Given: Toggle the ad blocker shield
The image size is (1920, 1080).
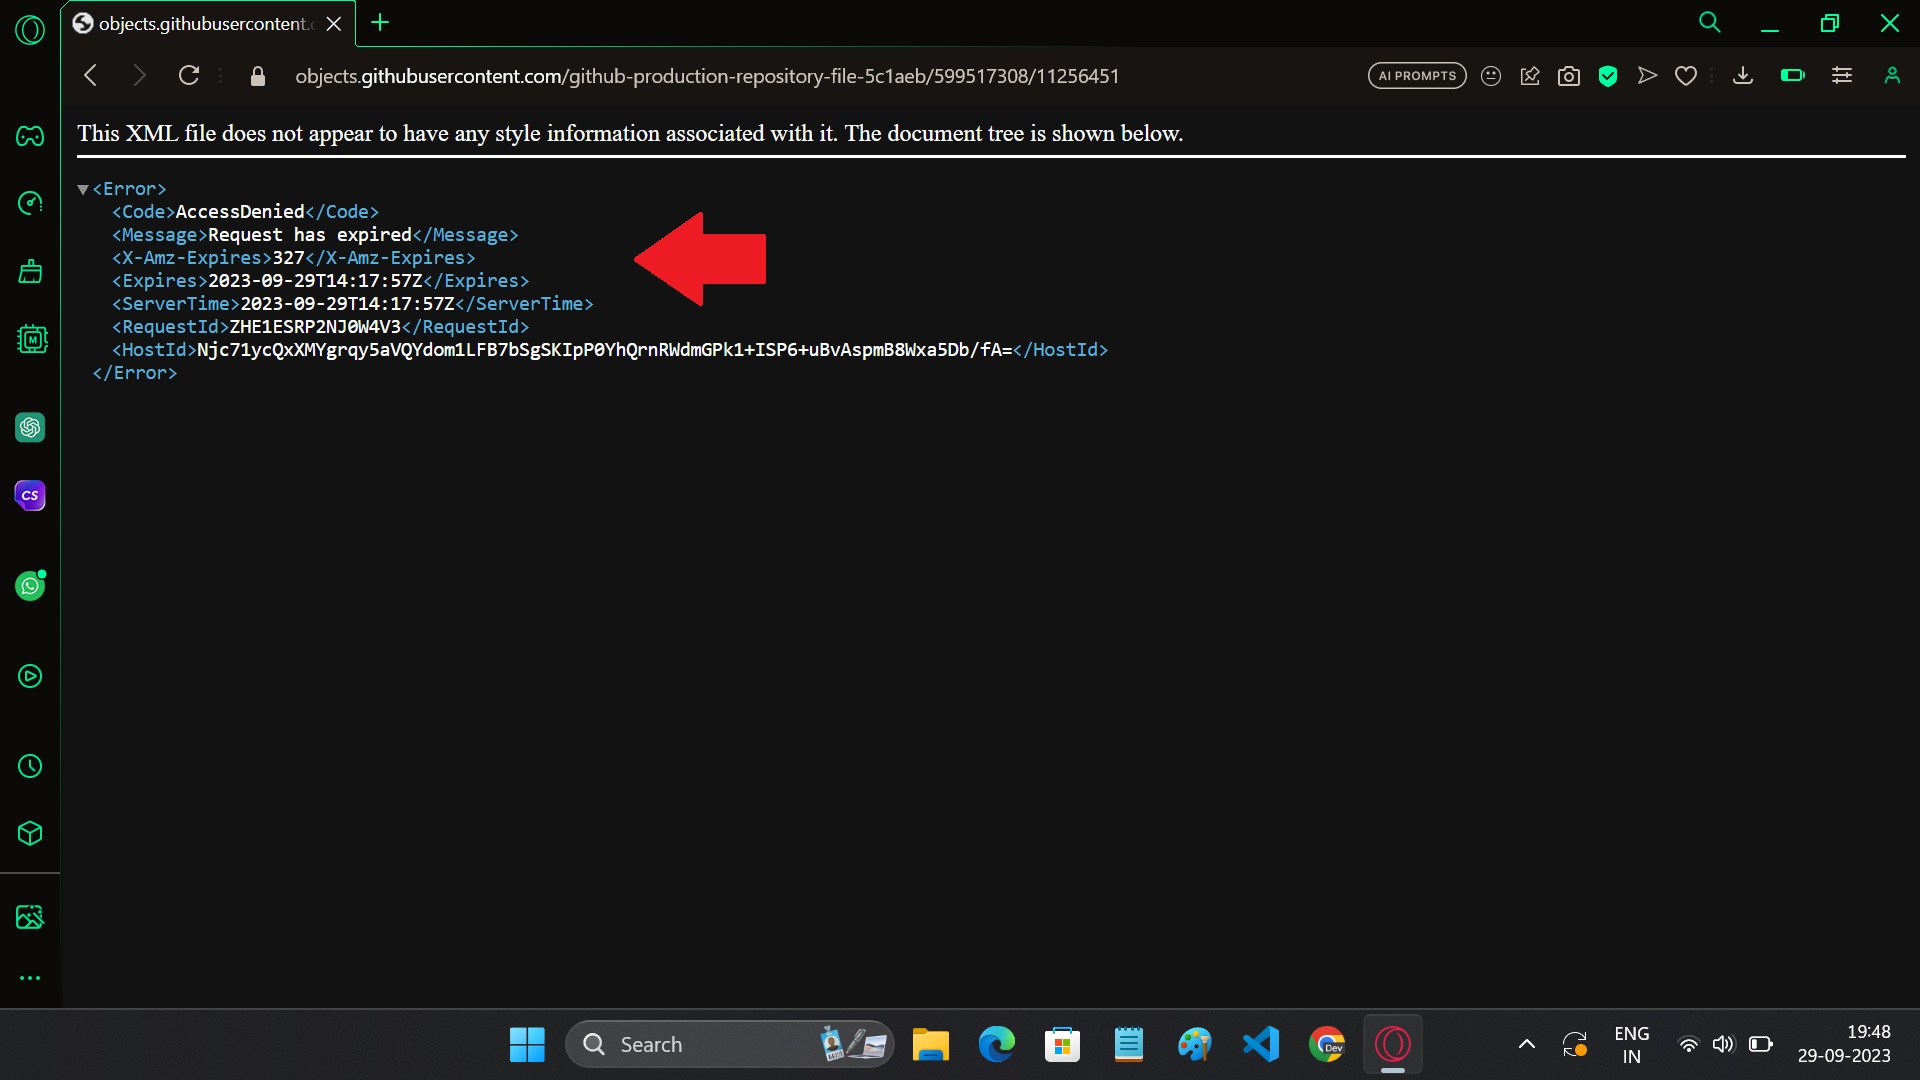Looking at the screenshot, I should tap(1608, 75).
